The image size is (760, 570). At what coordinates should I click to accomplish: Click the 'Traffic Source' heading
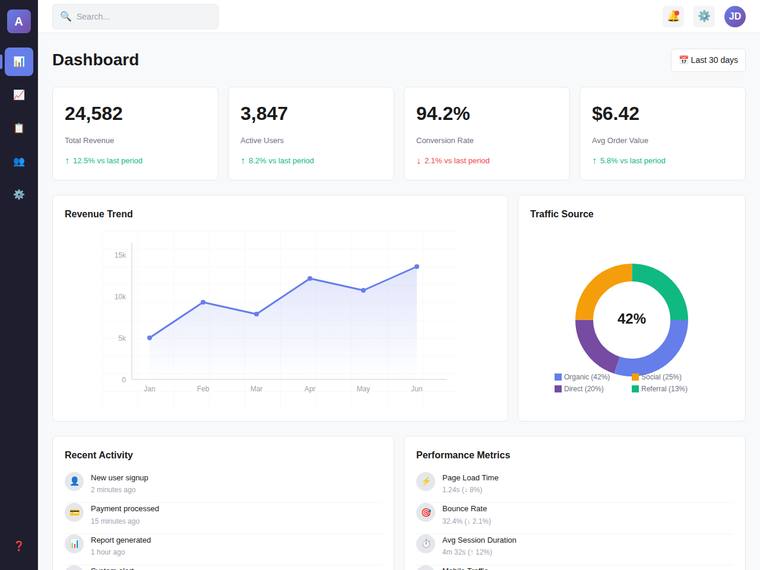coord(561,214)
